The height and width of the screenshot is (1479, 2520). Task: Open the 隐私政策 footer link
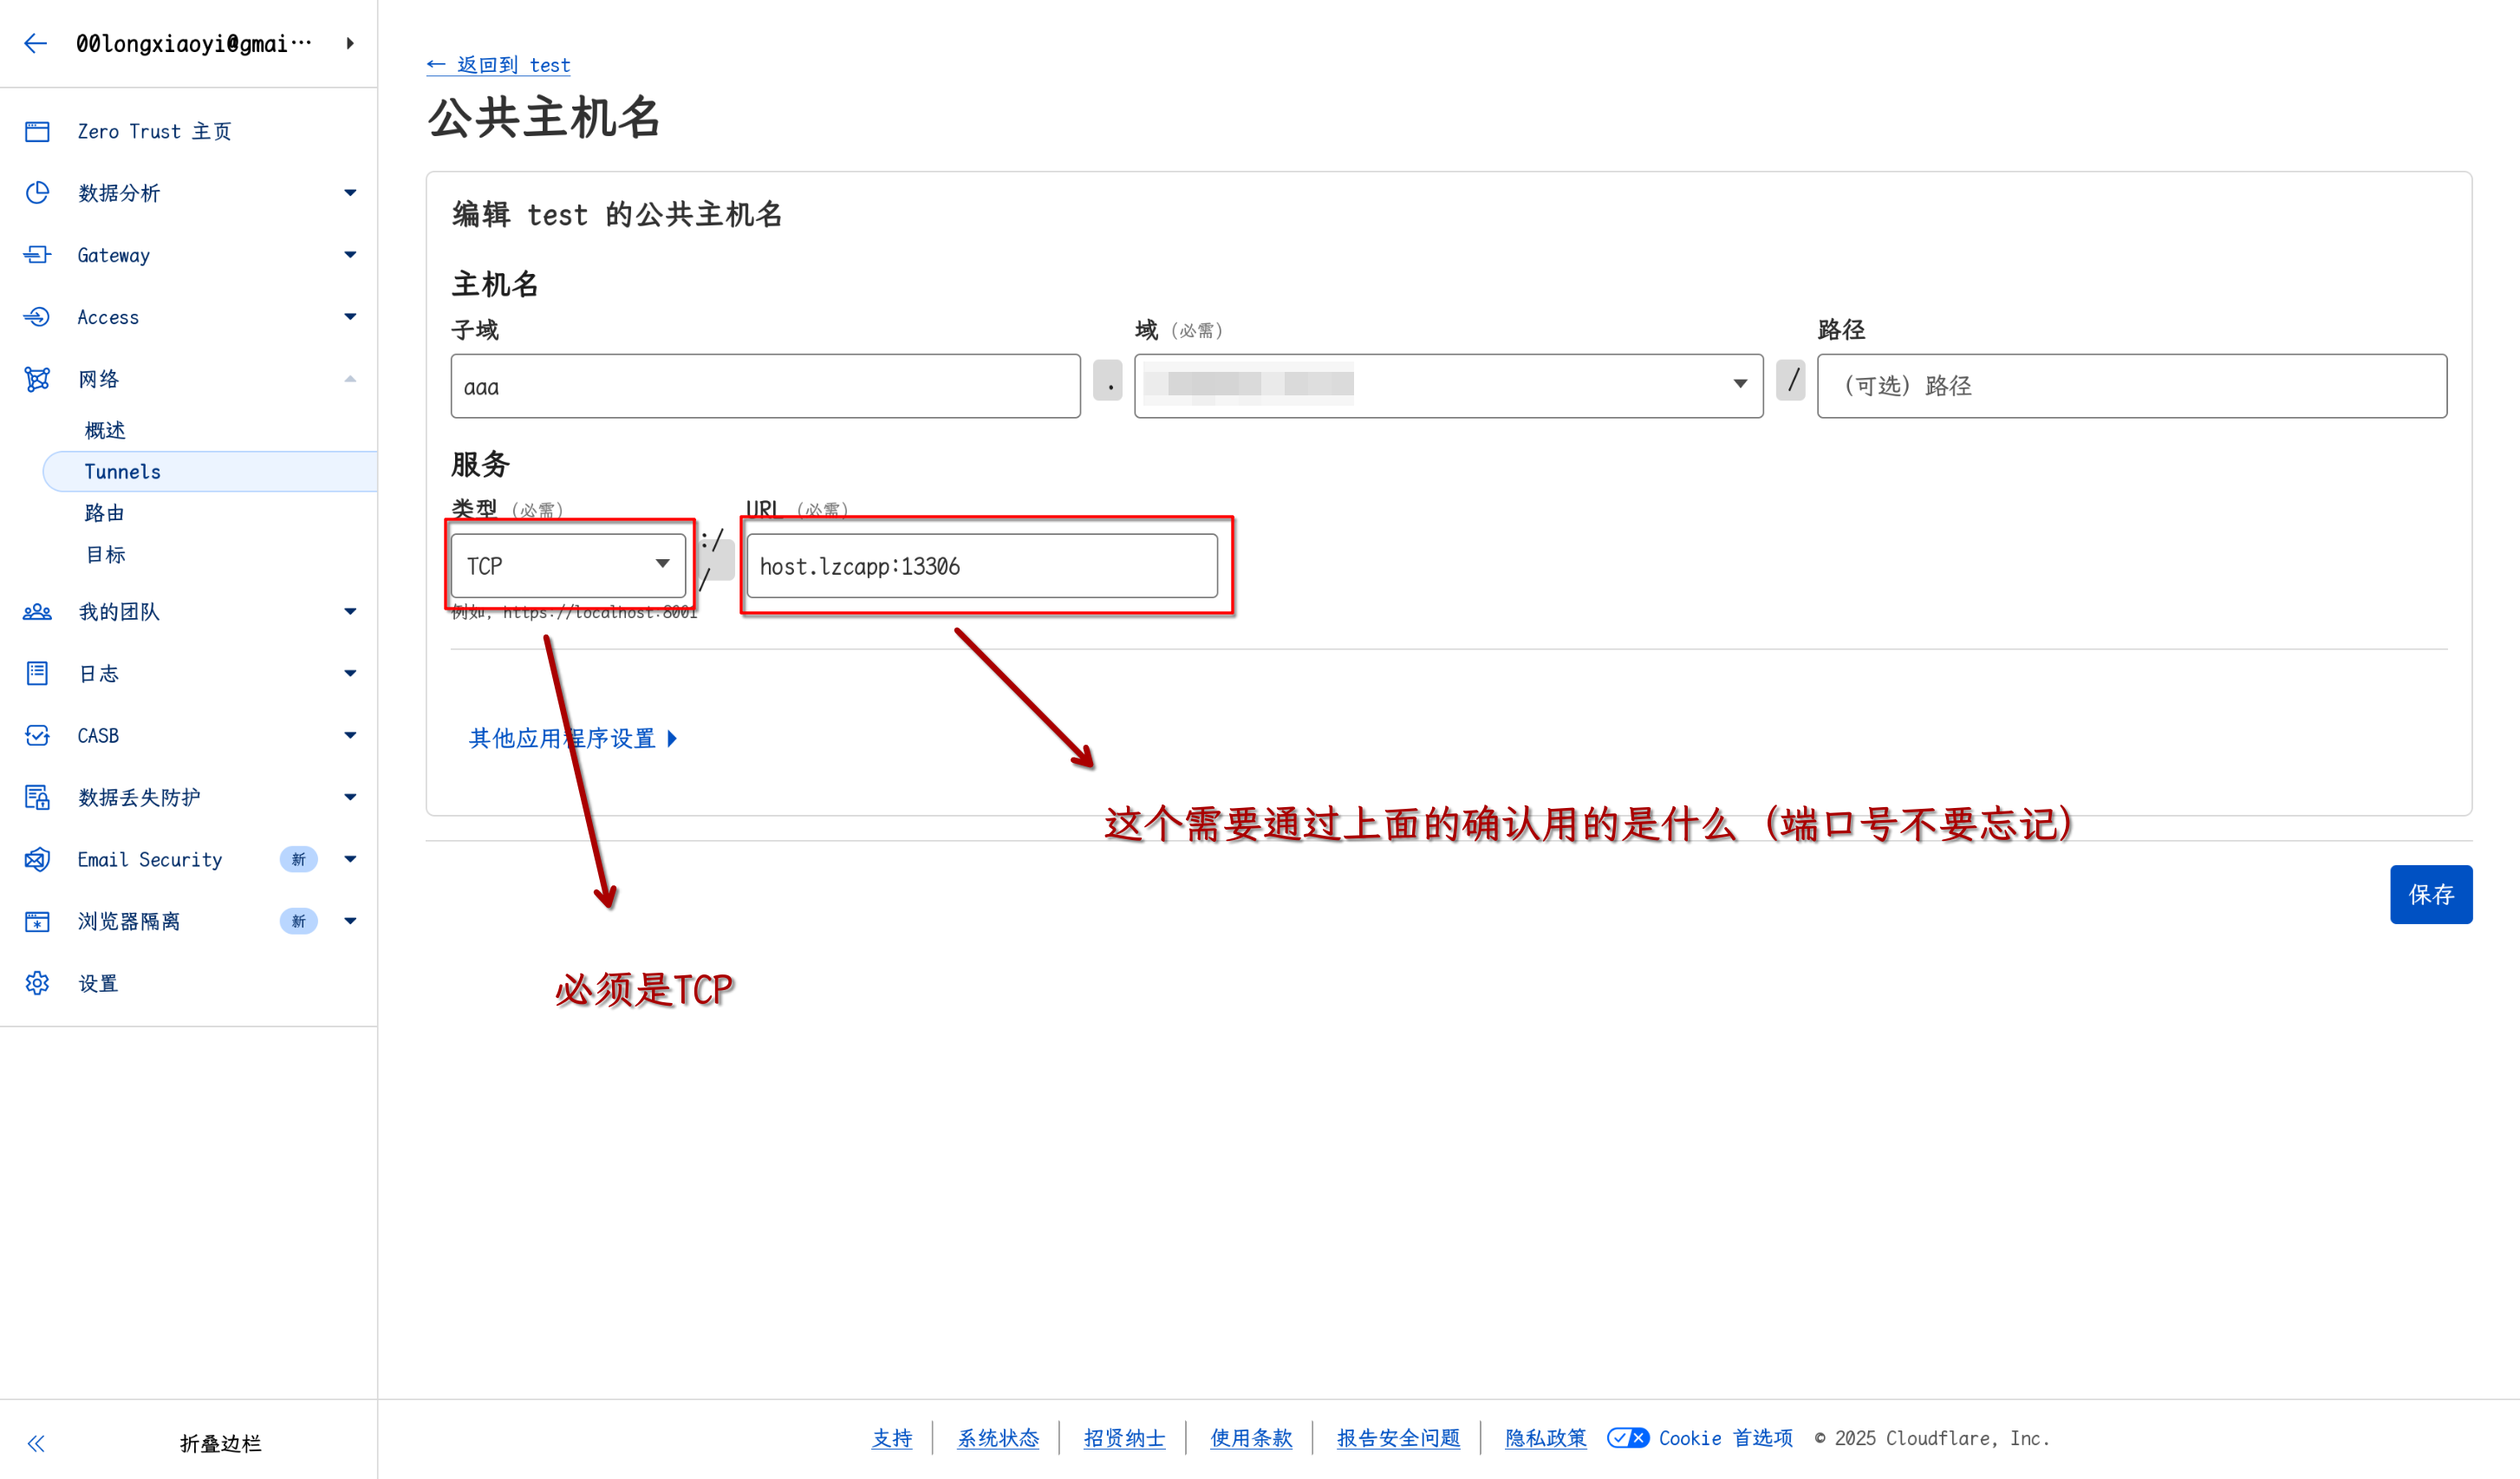(x=1545, y=1438)
